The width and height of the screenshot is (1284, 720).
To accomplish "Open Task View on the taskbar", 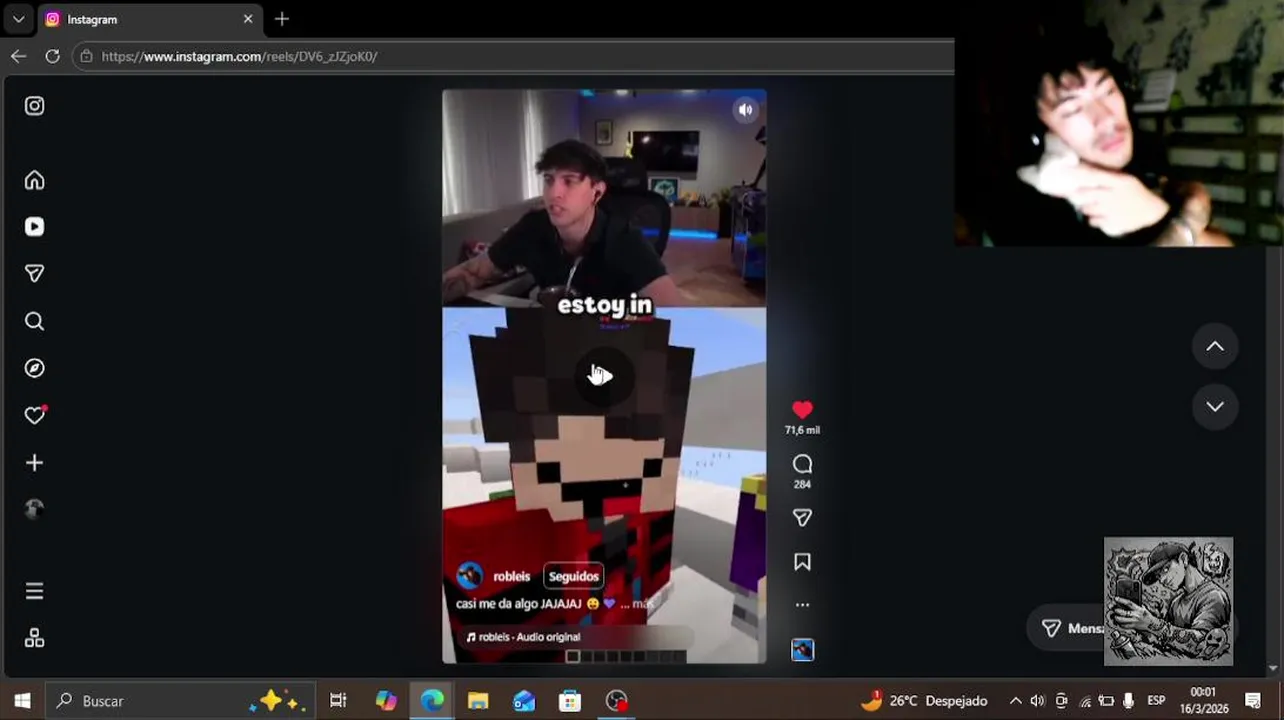I will tap(338, 701).
